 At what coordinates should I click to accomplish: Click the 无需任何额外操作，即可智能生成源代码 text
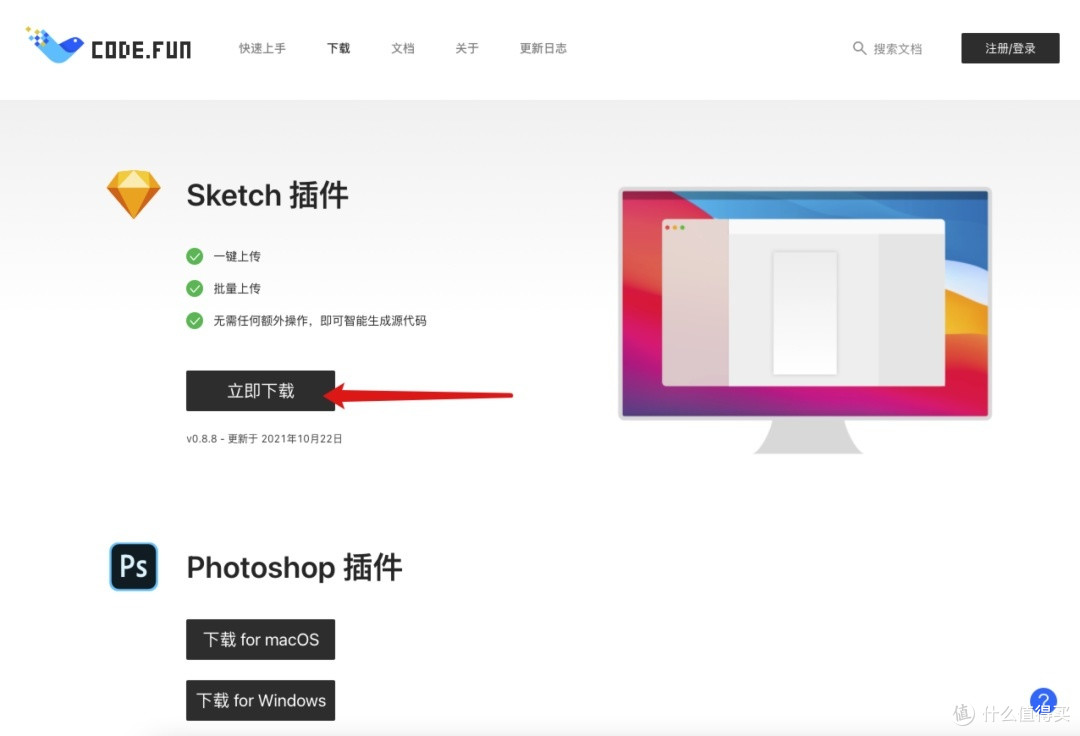point(320,321)
